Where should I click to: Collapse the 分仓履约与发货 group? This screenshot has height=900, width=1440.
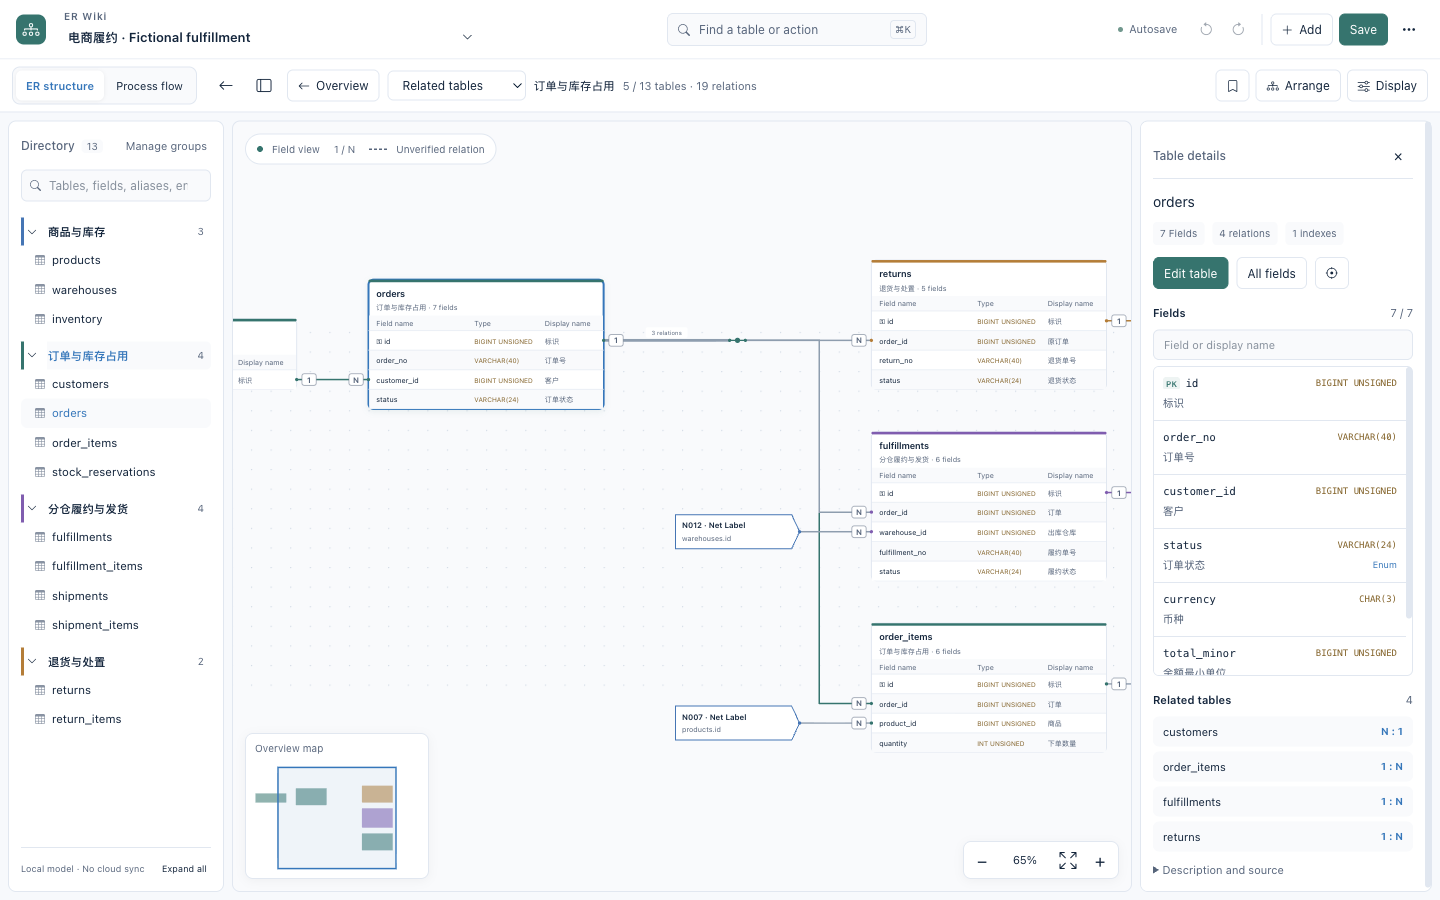point(32,509)
